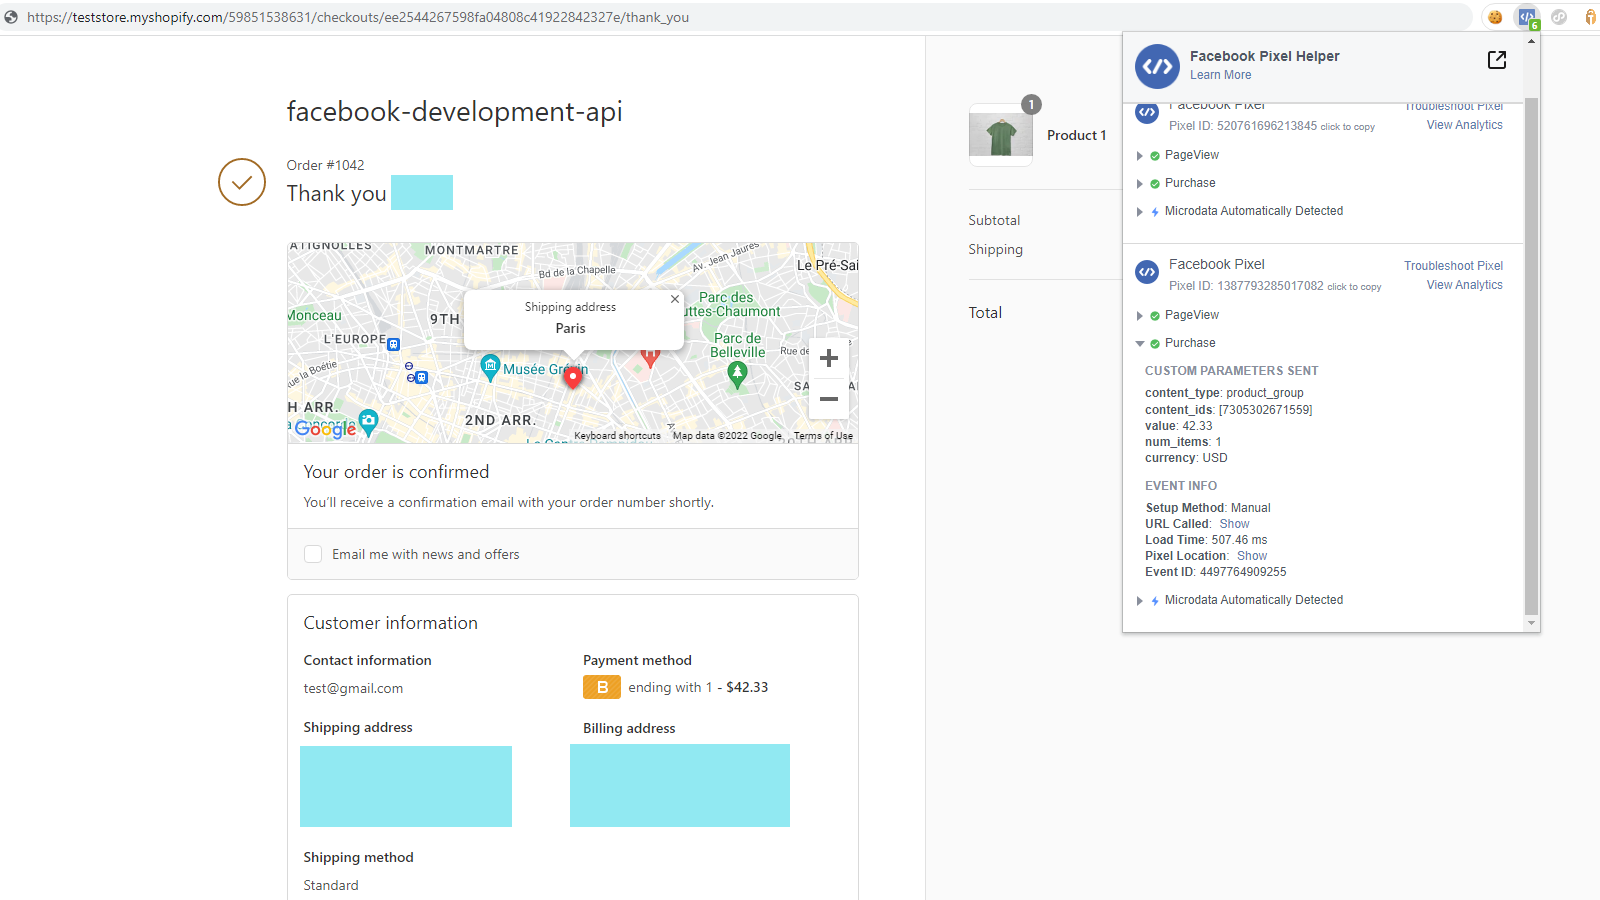
Task: Click the Order #1042 text
Action: point(325,165)
